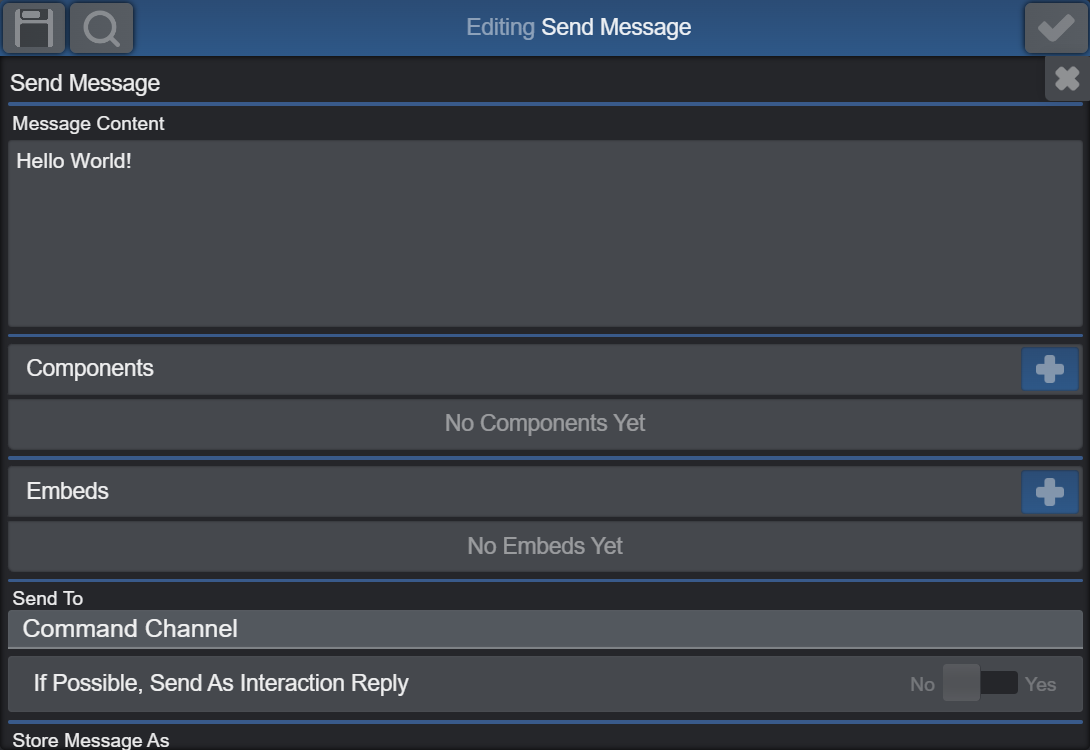Viewport: 1090px width, 750px height.
Task: Click the 'No Embeds Yet' placeholder row
Action: [x=545, y=546]
